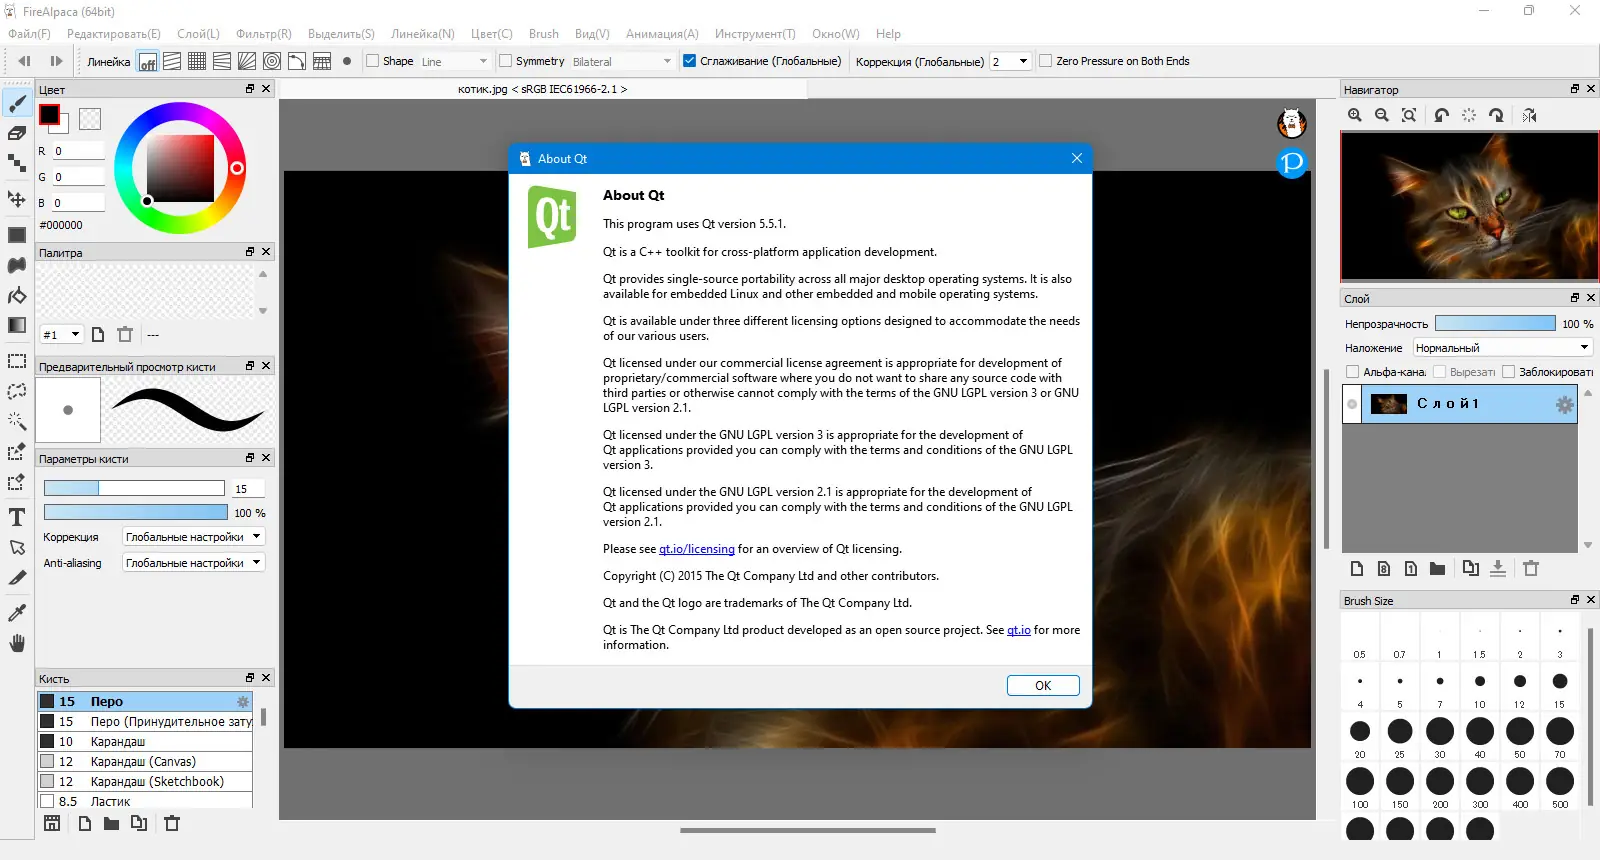The width and height of the screenshot is (1600, 860).
Task: Open the Help menu
Action: tap(888, 34)
